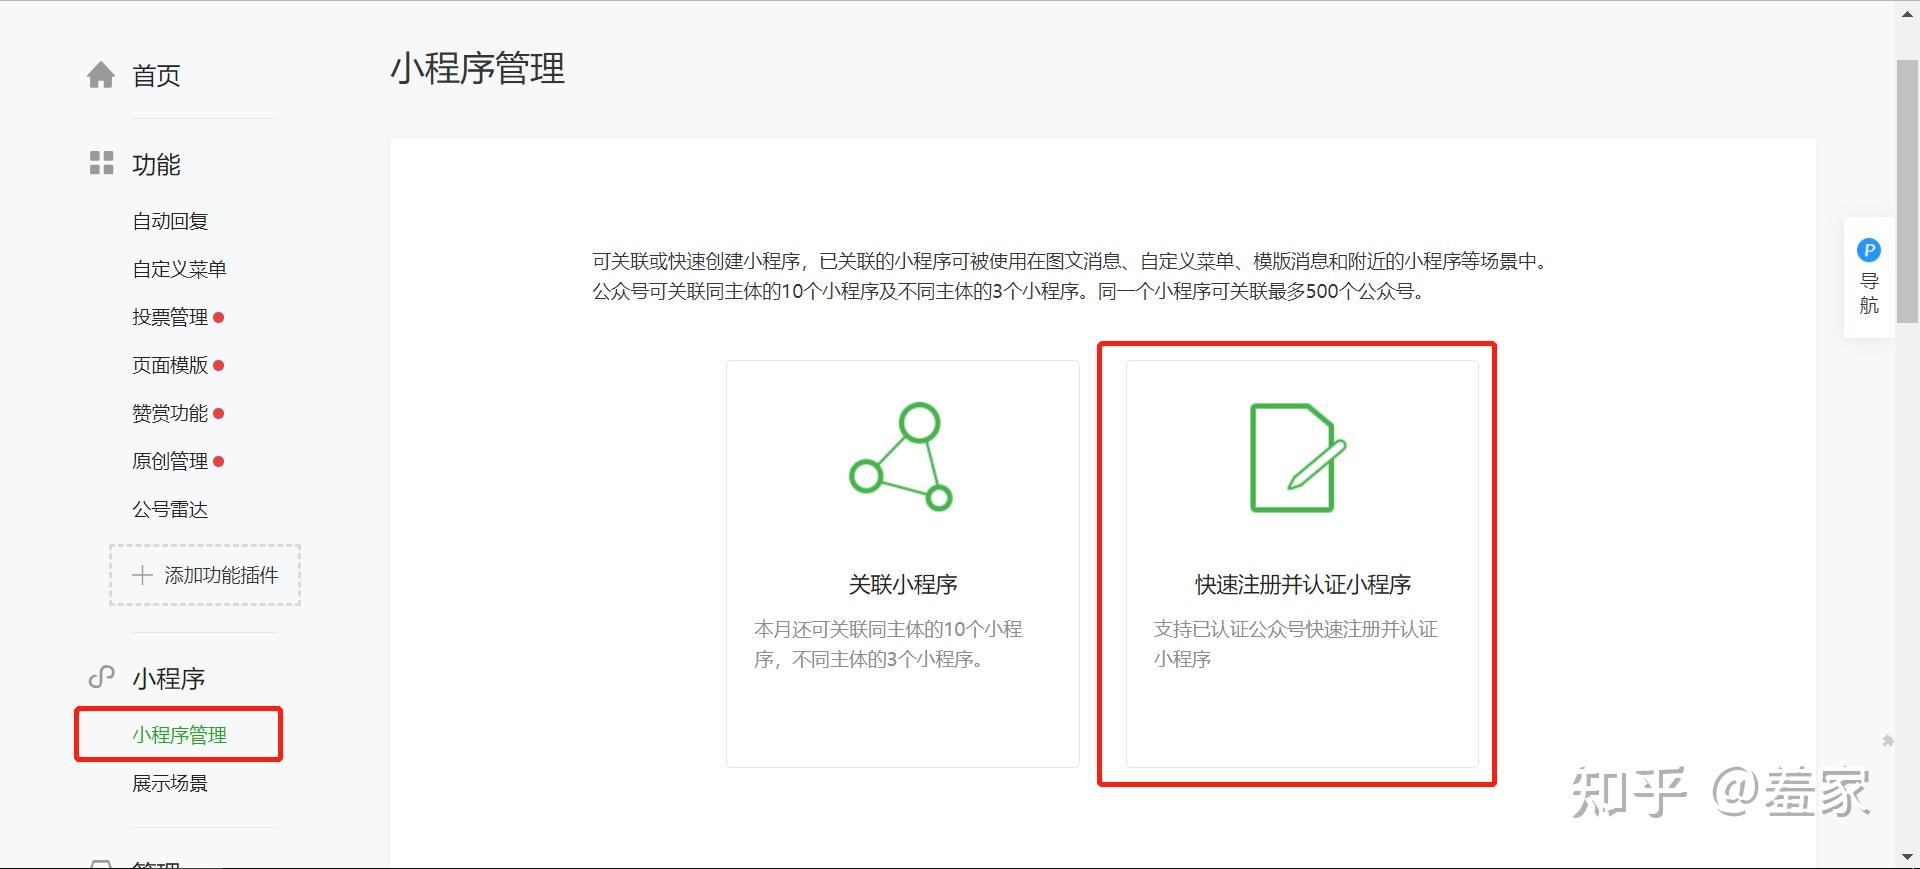Open 展示场景 in the sidebar
Image resolution: width=1920 pixels, height=869 pixels.
coord(170,783)
